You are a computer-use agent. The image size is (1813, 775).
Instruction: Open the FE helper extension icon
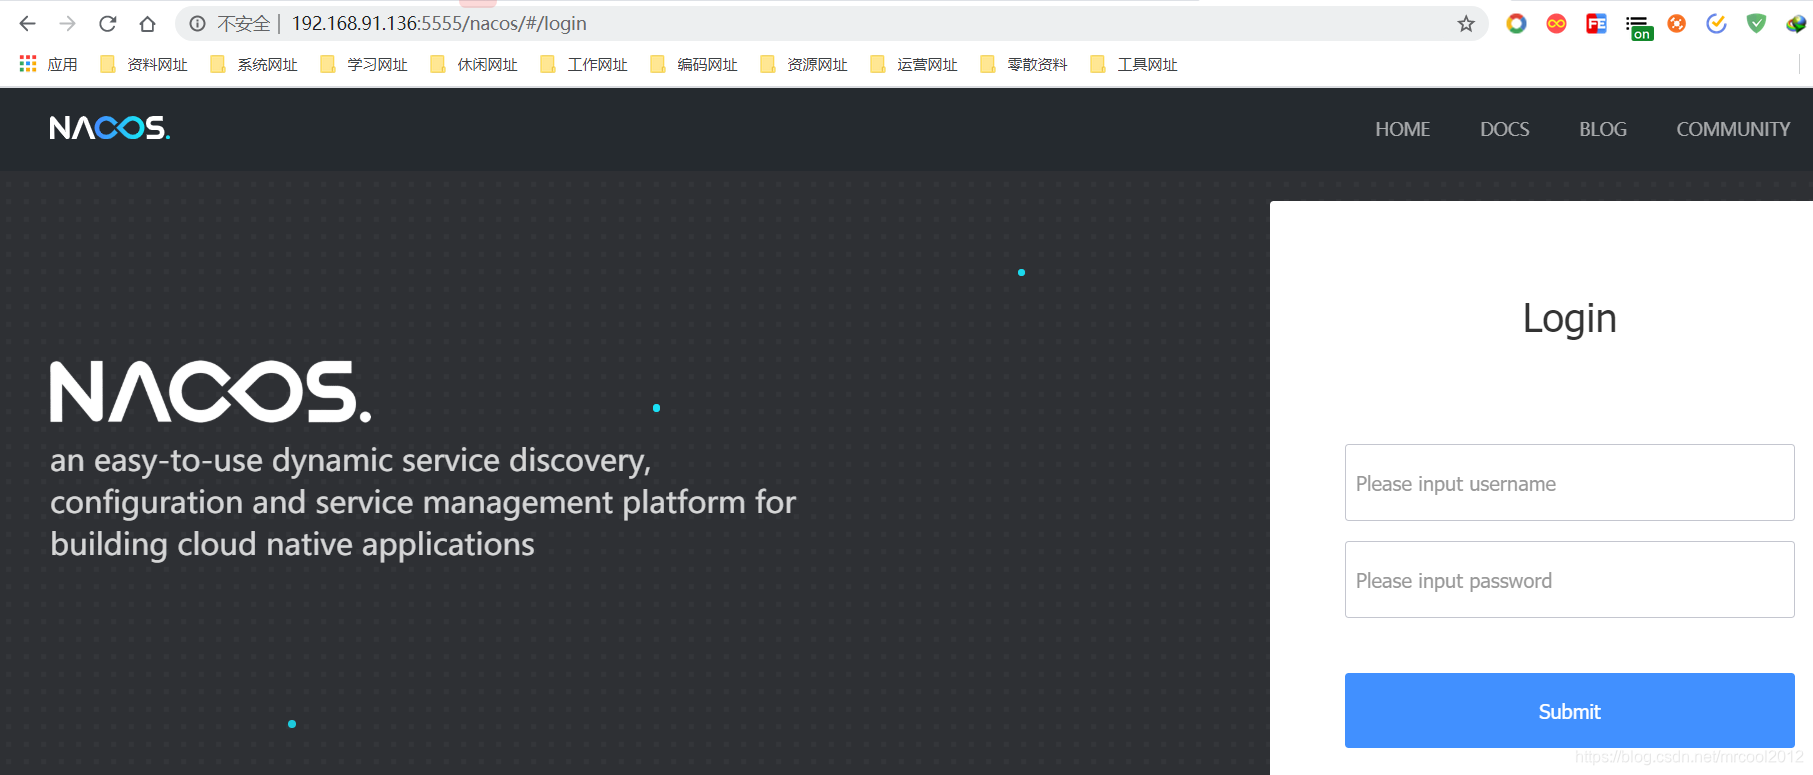(x=1596, y=23)
